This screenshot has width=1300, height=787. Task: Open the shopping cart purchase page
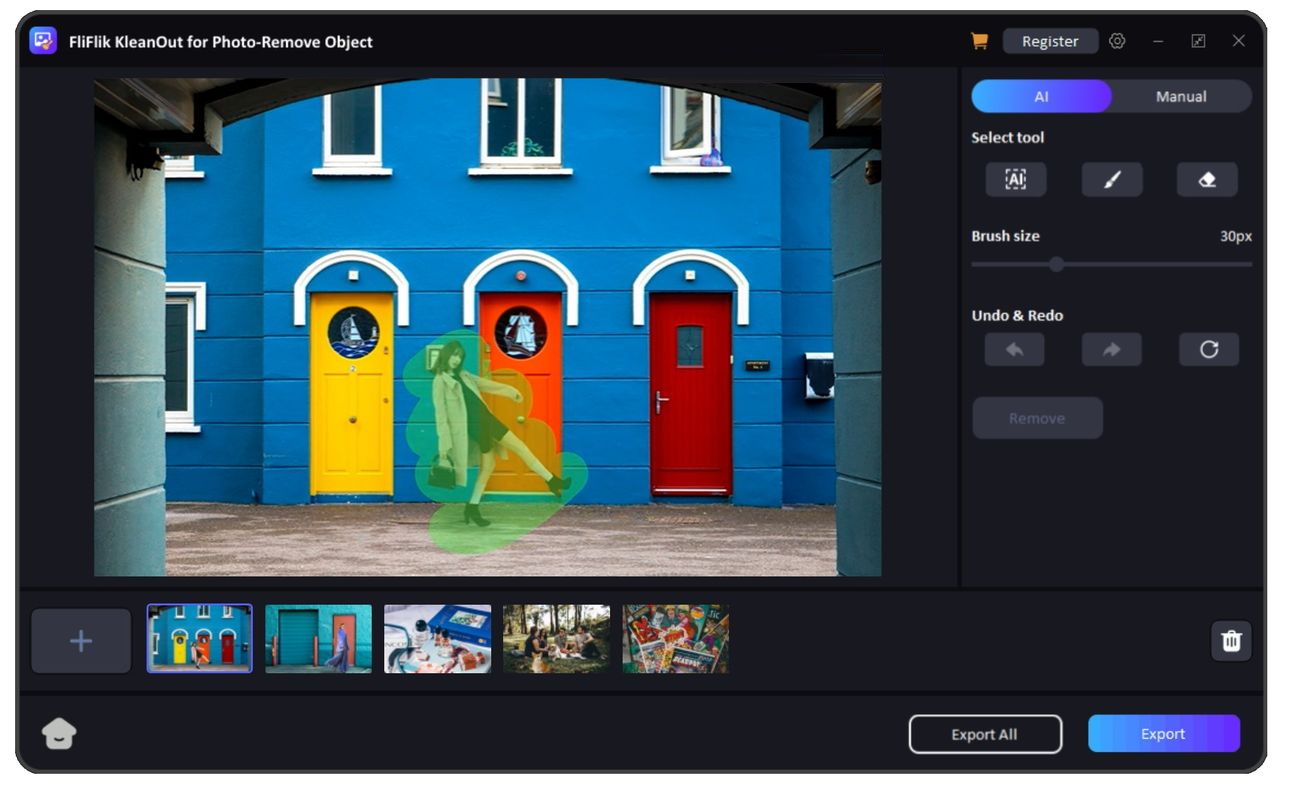(x=978, y=40)
